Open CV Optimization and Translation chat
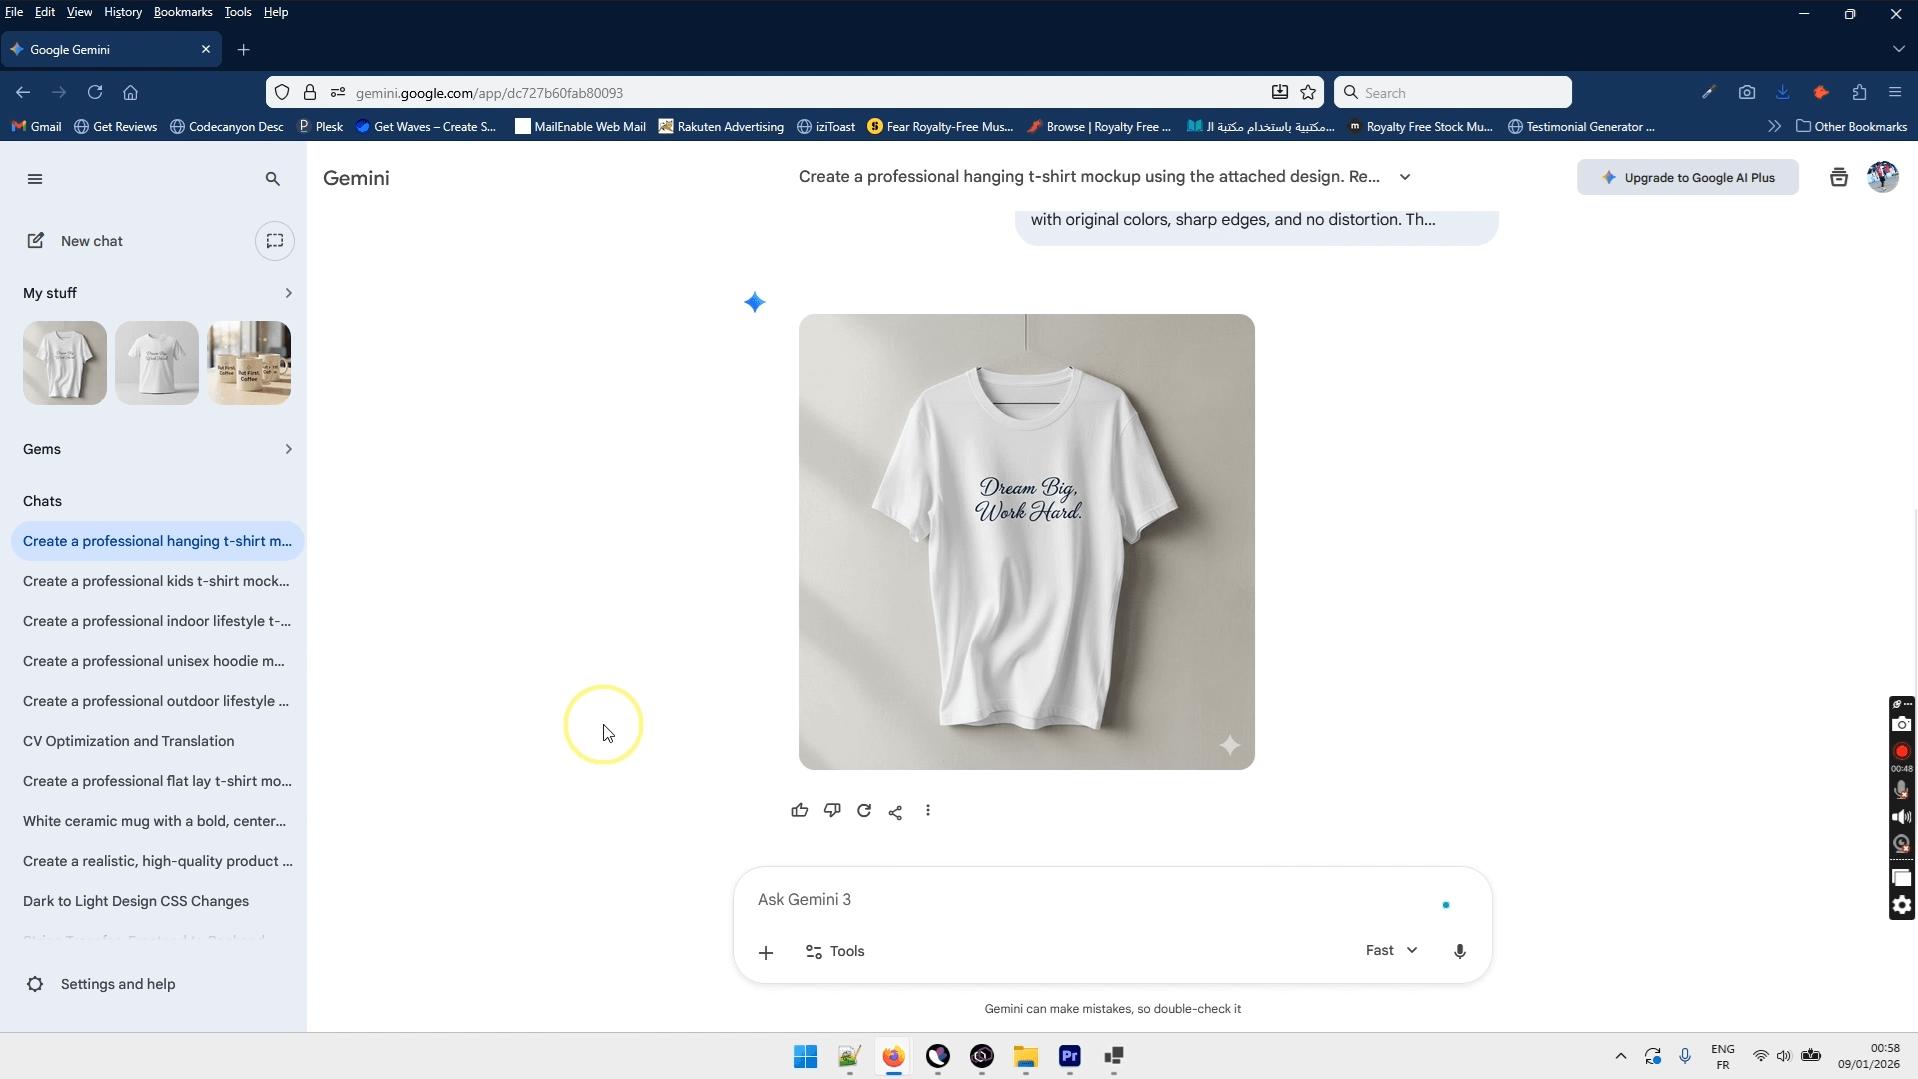 pyautogui.click(x=129, y=741)
